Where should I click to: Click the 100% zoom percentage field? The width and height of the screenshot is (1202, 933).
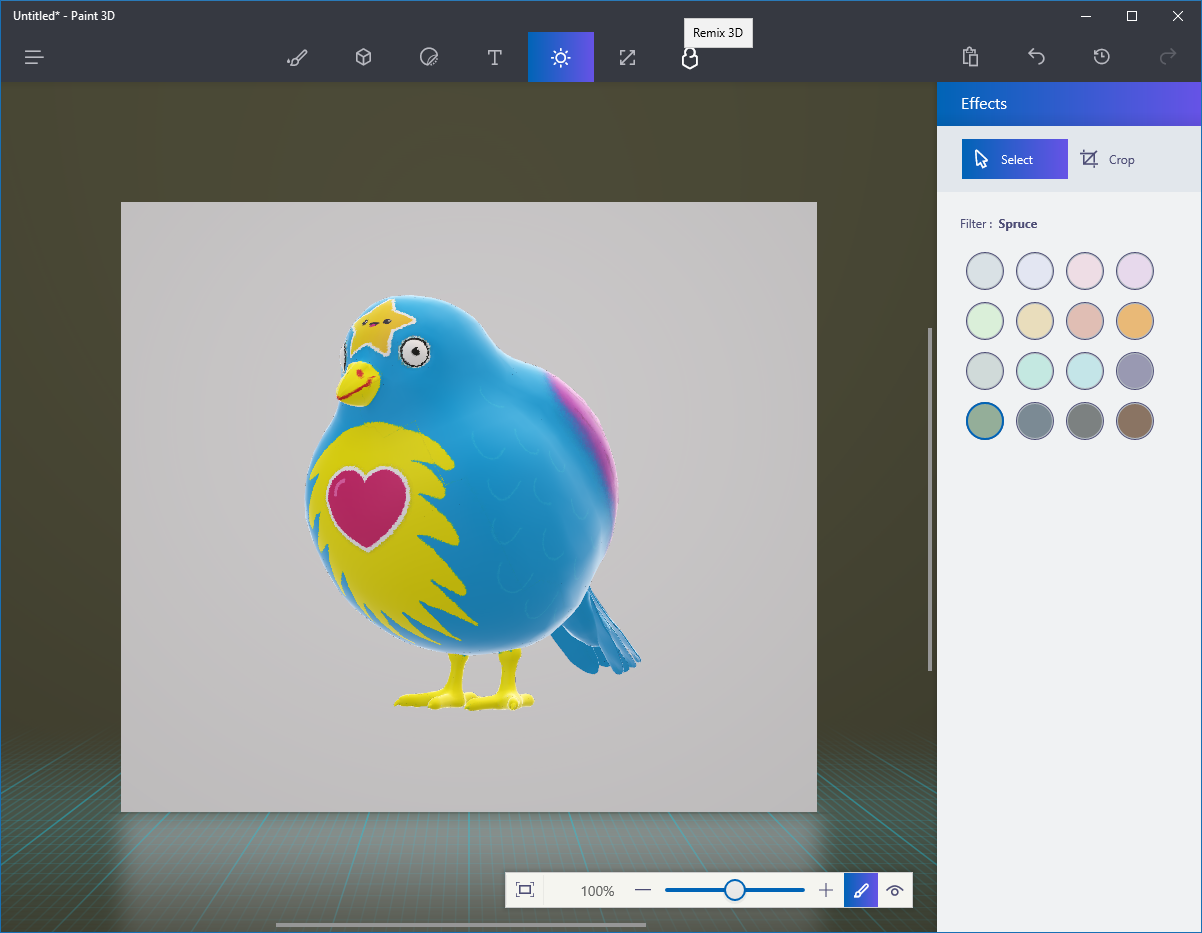[597, 890]
